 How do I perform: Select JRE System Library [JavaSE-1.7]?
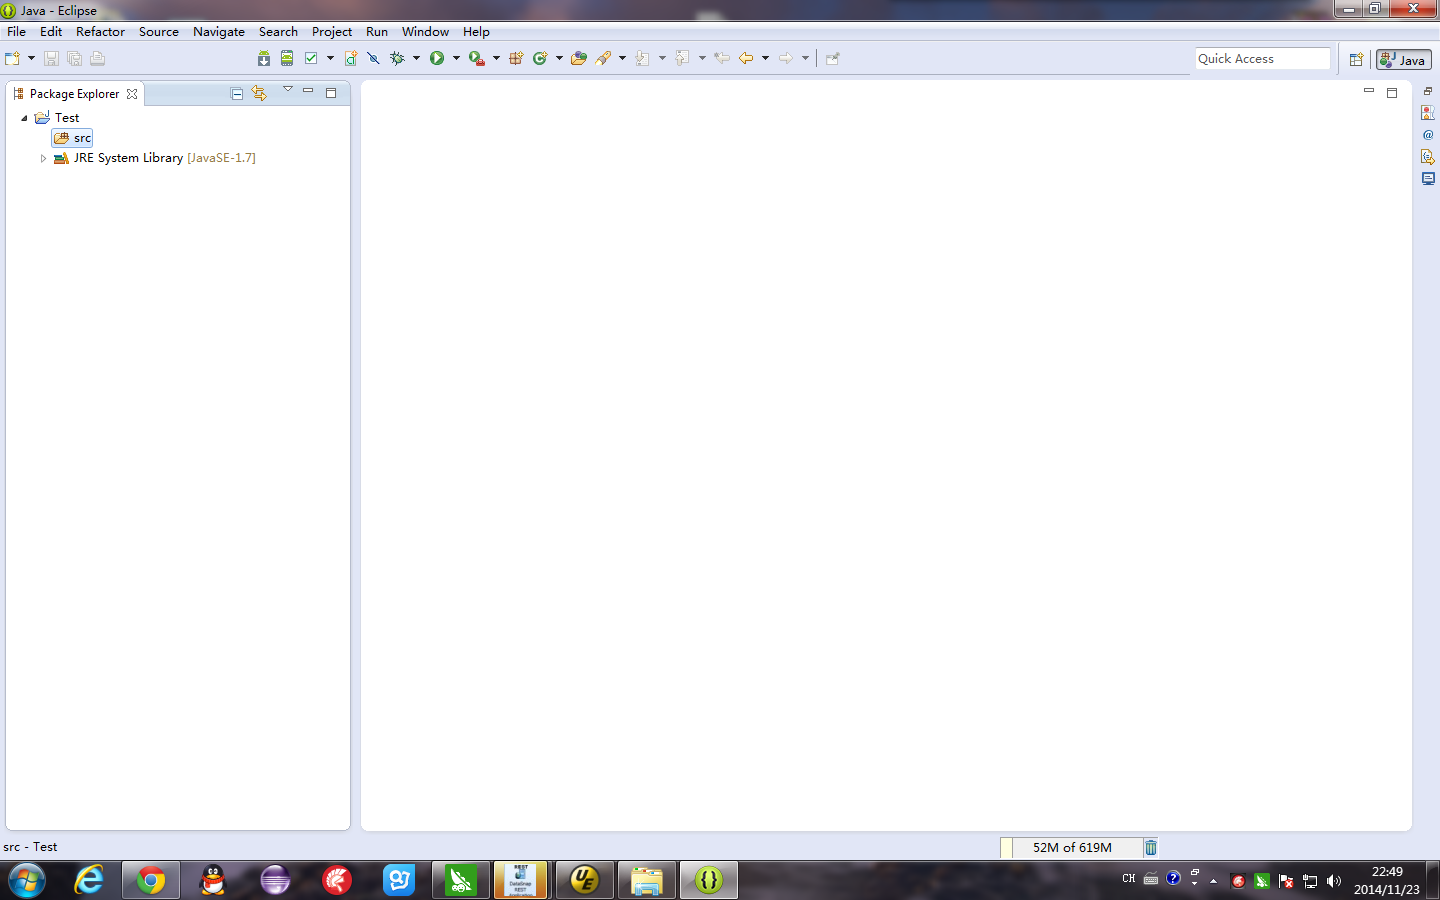[156, 158]
